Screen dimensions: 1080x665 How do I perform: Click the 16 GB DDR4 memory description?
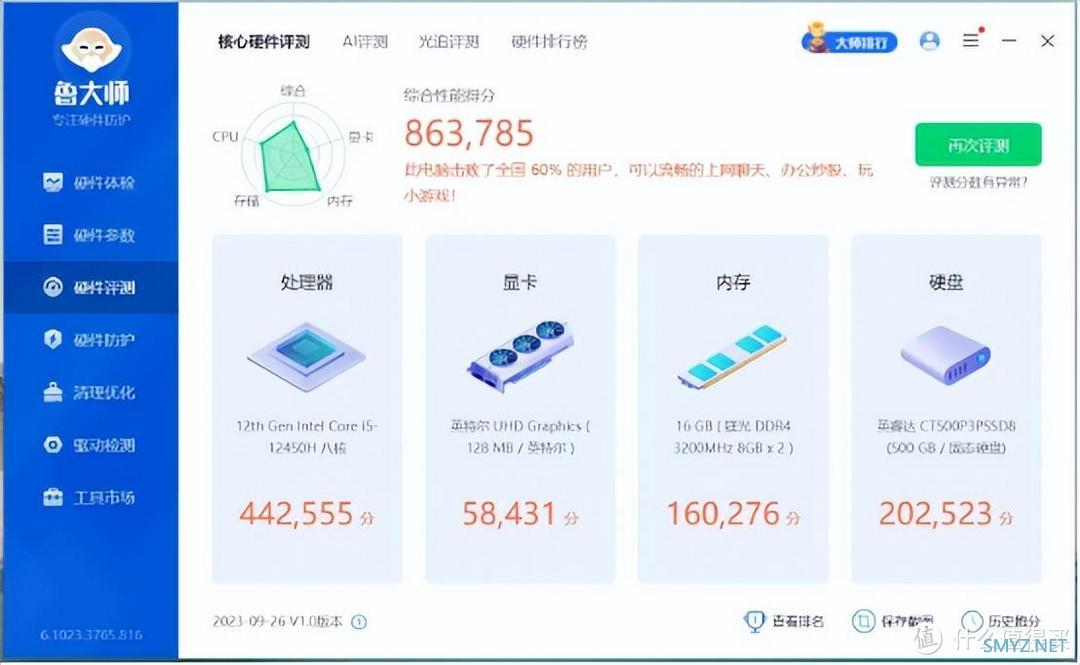coord(733,437)
